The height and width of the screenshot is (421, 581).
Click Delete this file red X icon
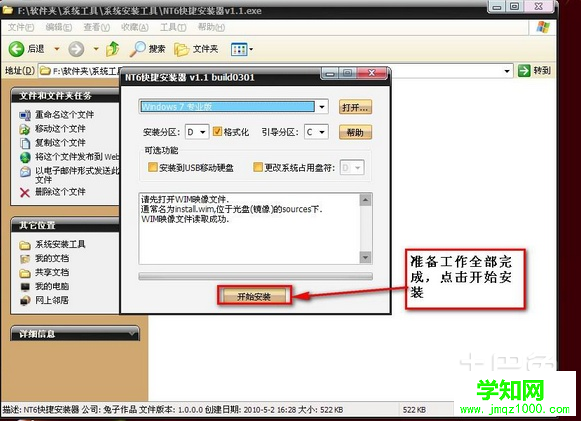(x=25, y=192)
